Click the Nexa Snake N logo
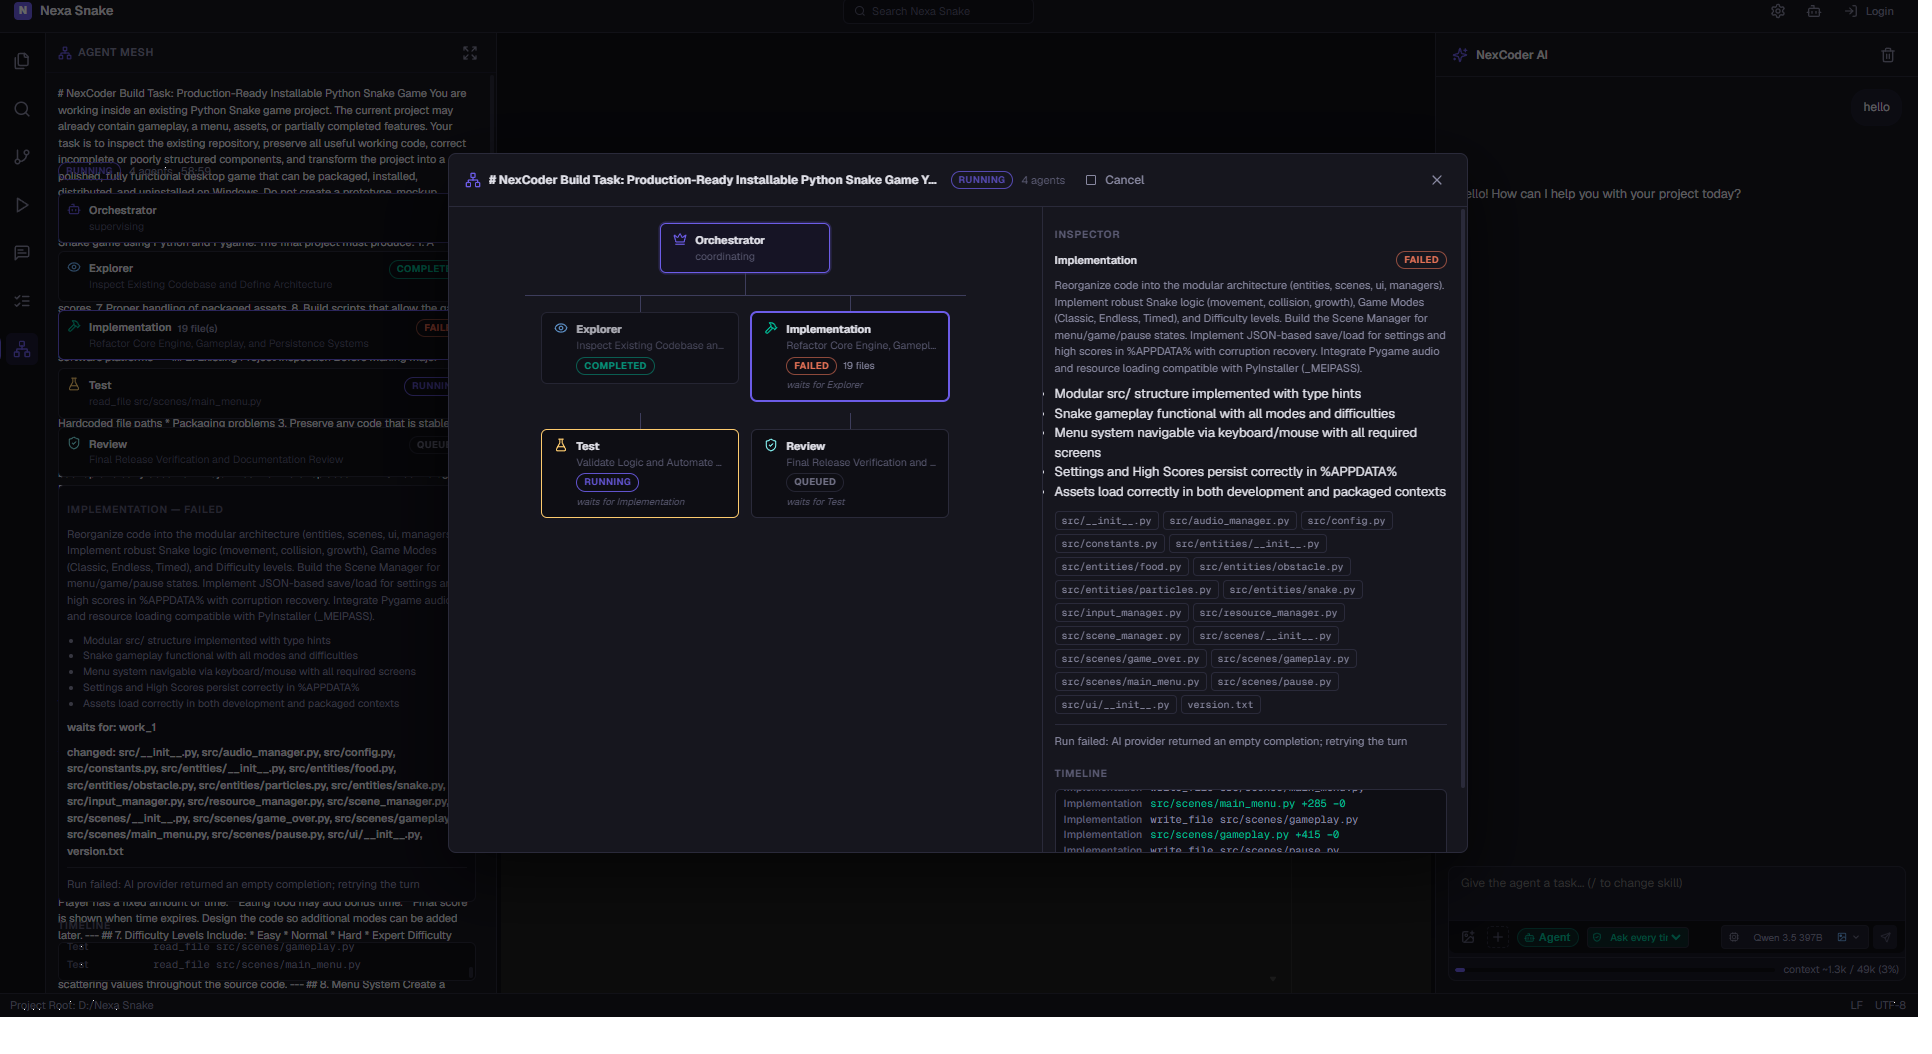The width and height of the screenshot is (1932, 1054). click(x=22, y=11)
